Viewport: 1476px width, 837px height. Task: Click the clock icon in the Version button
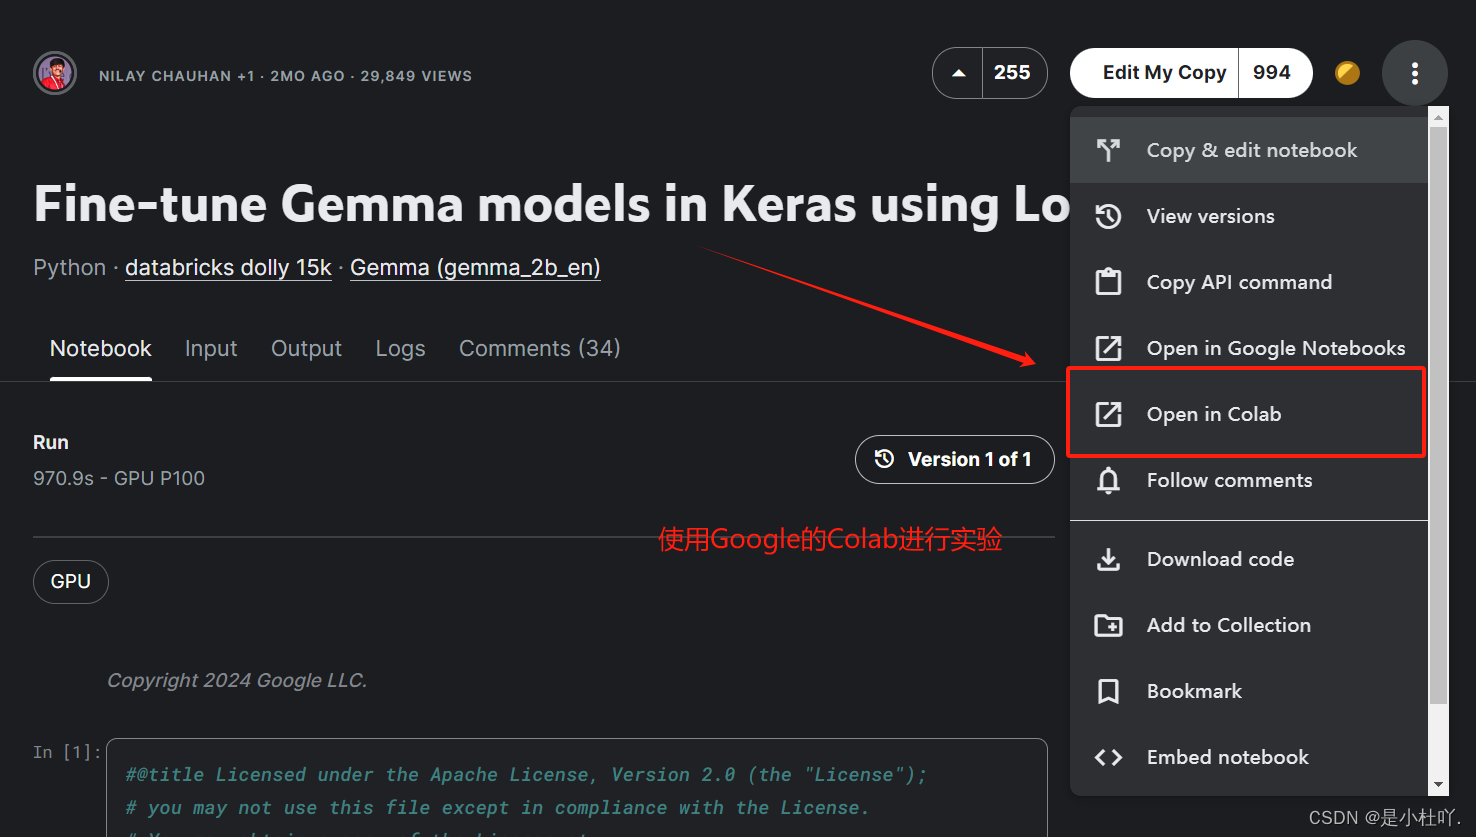[x=884, y=459]
